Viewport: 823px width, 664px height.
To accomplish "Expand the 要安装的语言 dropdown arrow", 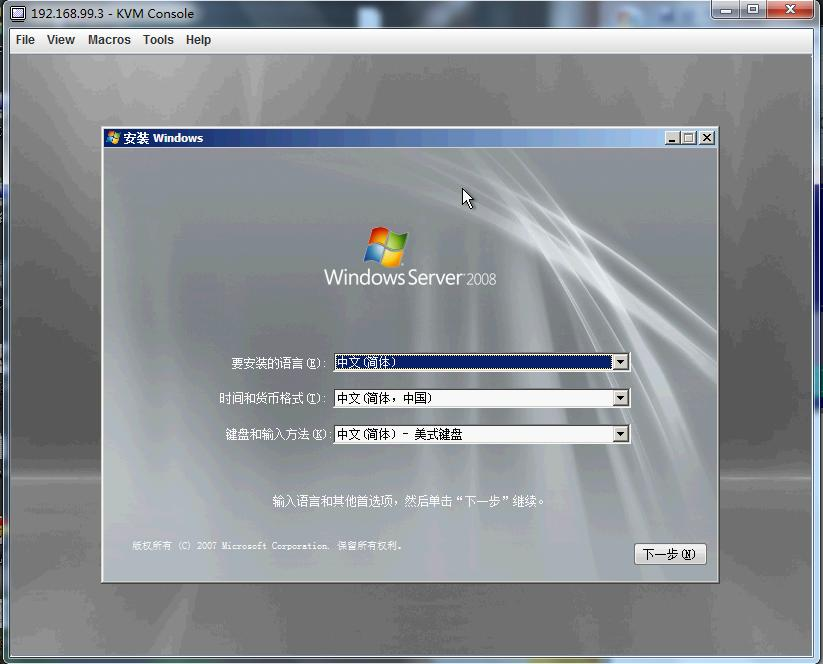I will 620,362.
